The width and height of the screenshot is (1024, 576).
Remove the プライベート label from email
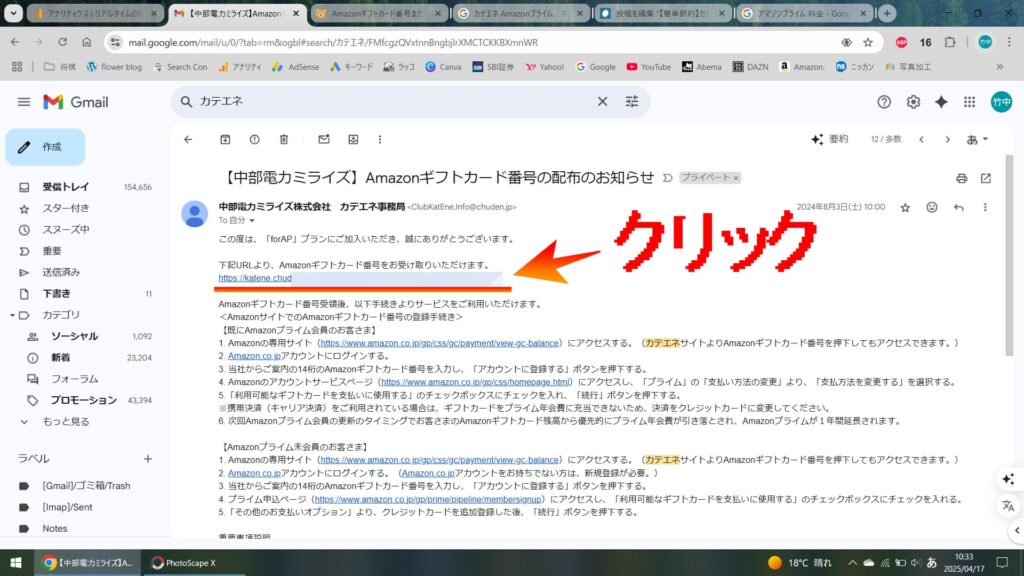coord(736,178)
